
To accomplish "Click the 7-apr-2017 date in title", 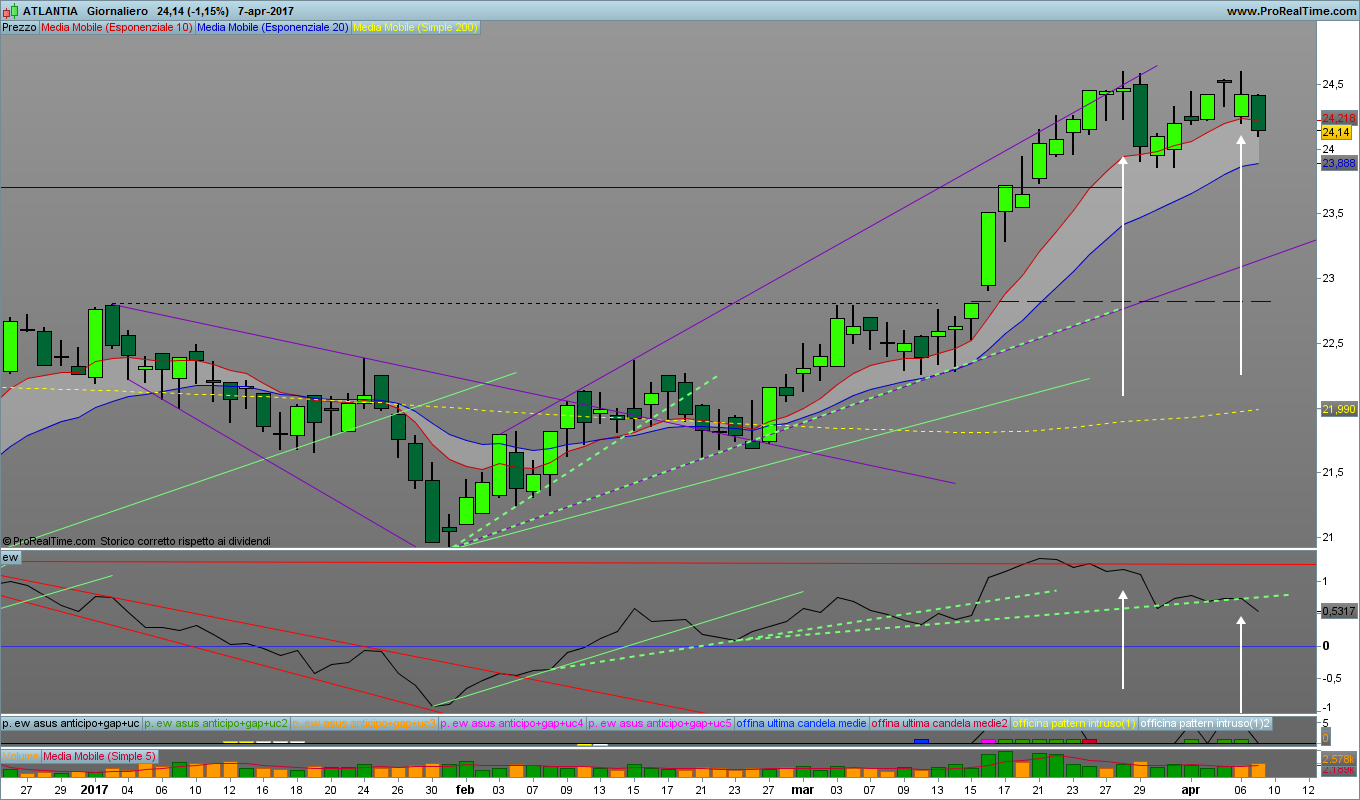I will point(265,11).
